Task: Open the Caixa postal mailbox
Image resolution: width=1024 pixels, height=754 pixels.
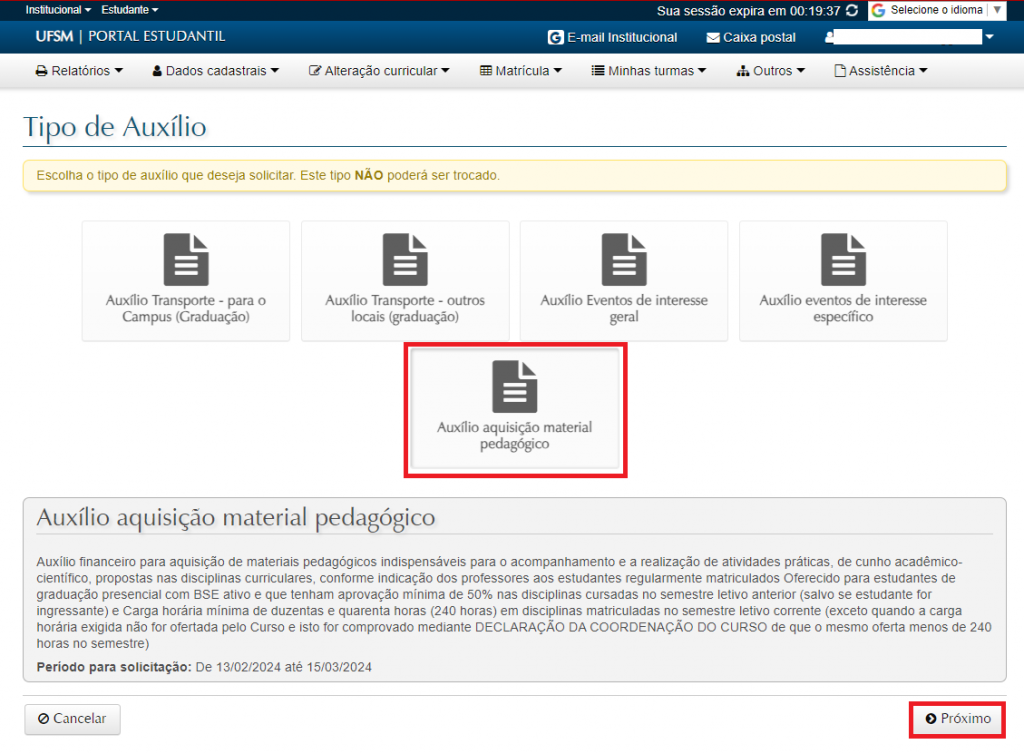Action: pyautogui.click(x=751, y=38)
